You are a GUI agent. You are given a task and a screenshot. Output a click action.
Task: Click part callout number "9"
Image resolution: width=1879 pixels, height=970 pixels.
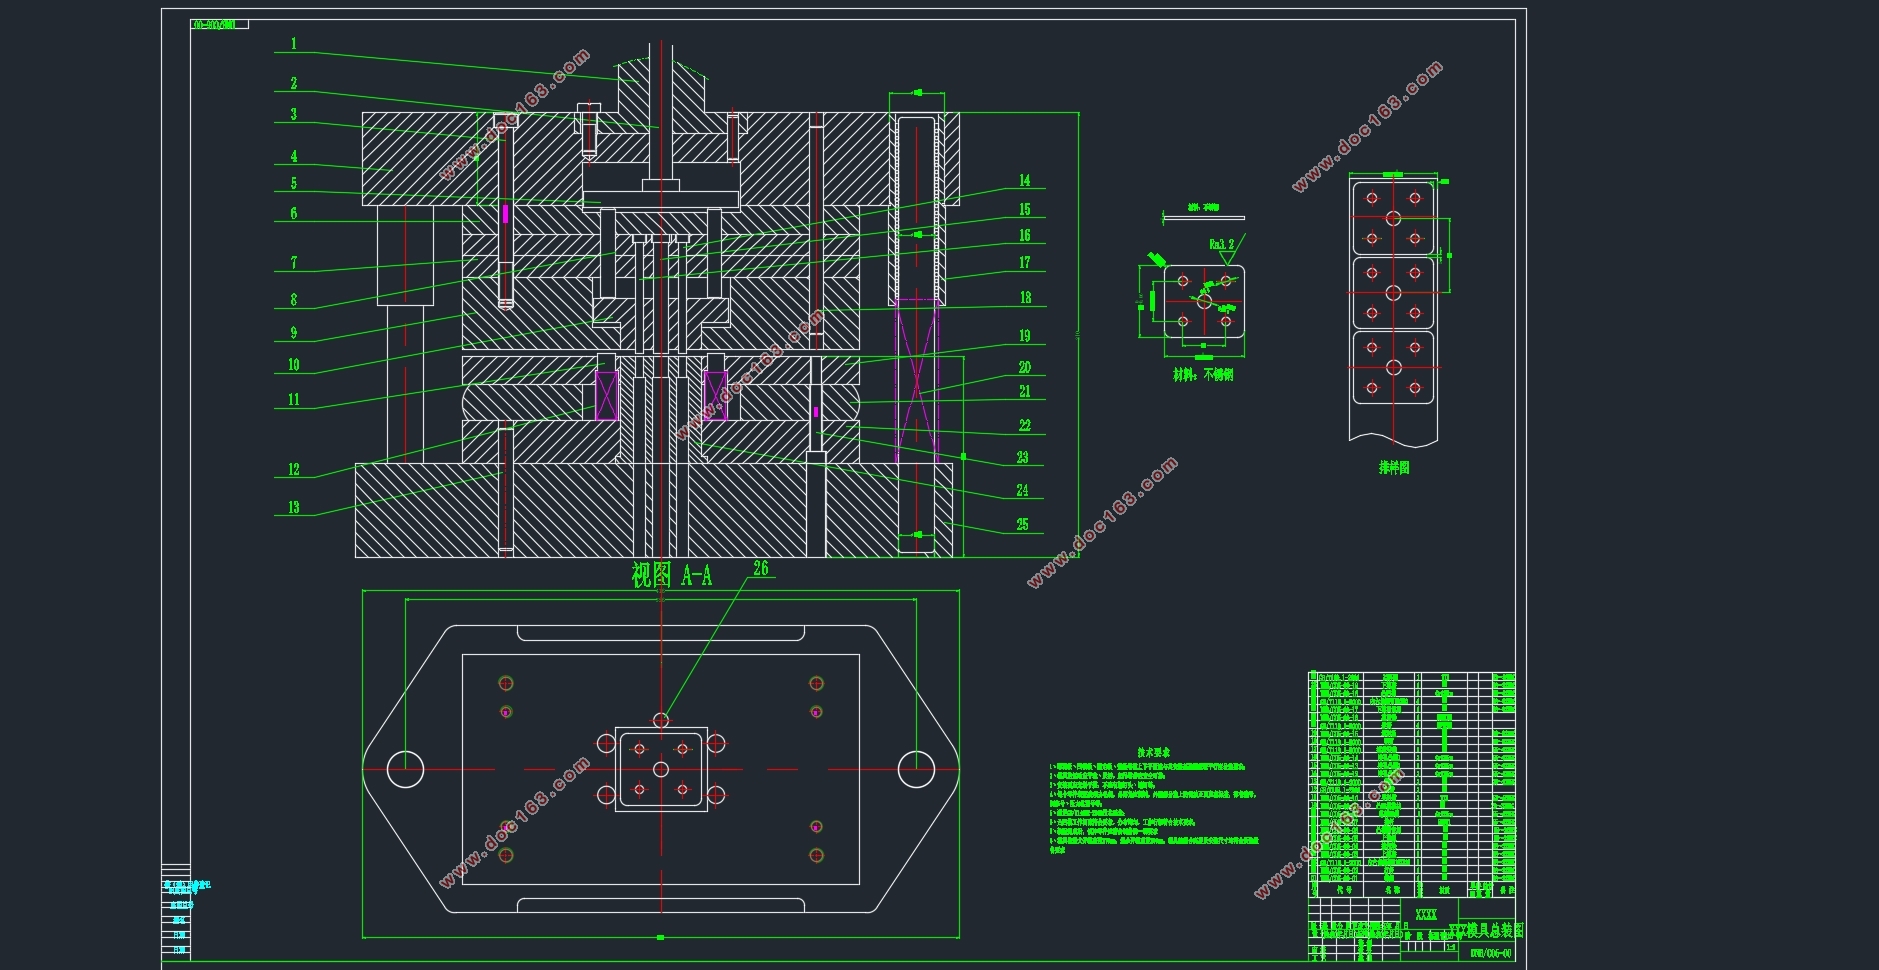point(294,333)
